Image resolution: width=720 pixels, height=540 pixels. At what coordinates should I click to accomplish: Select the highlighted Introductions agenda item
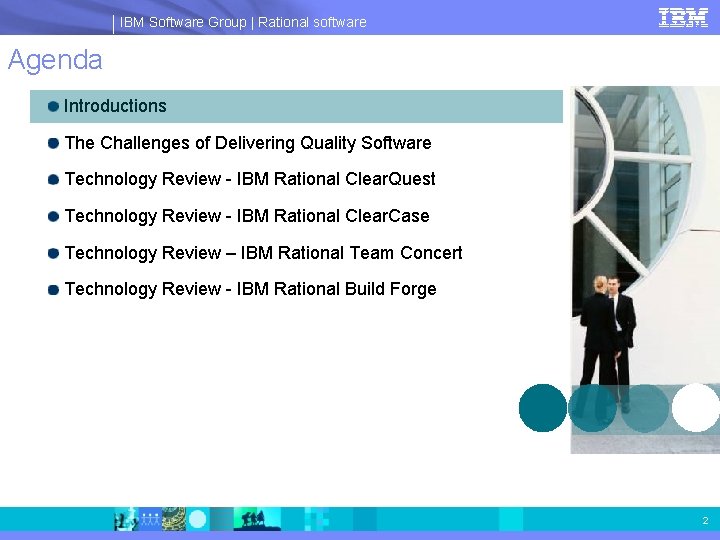(296, 107)
